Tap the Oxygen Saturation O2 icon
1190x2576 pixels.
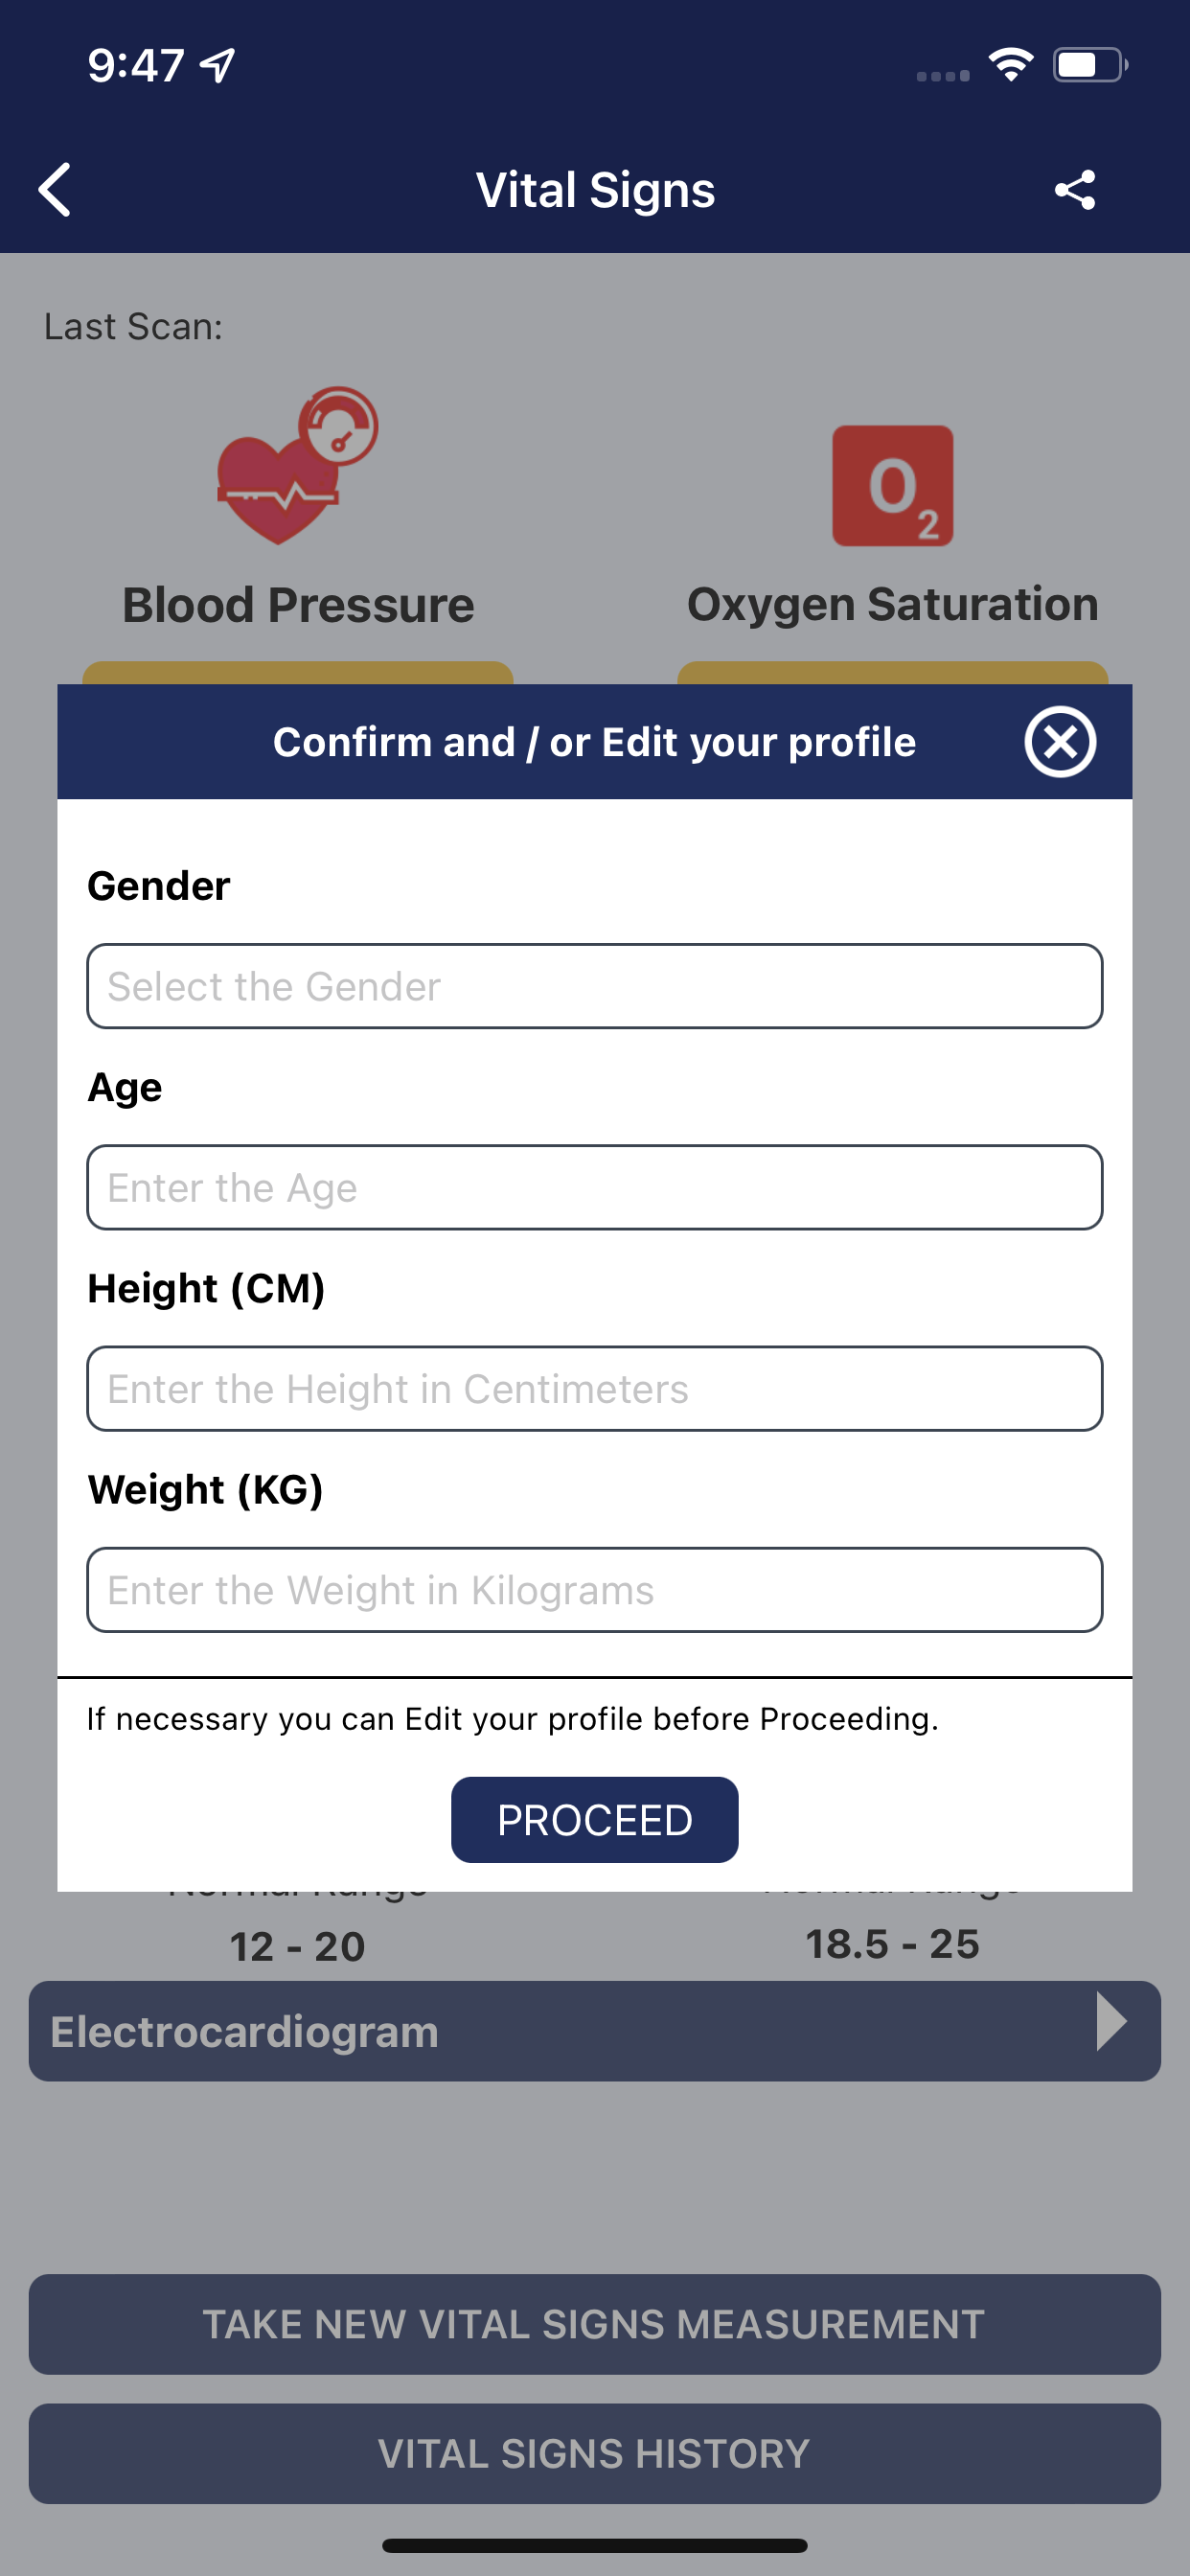pos(893,486)
